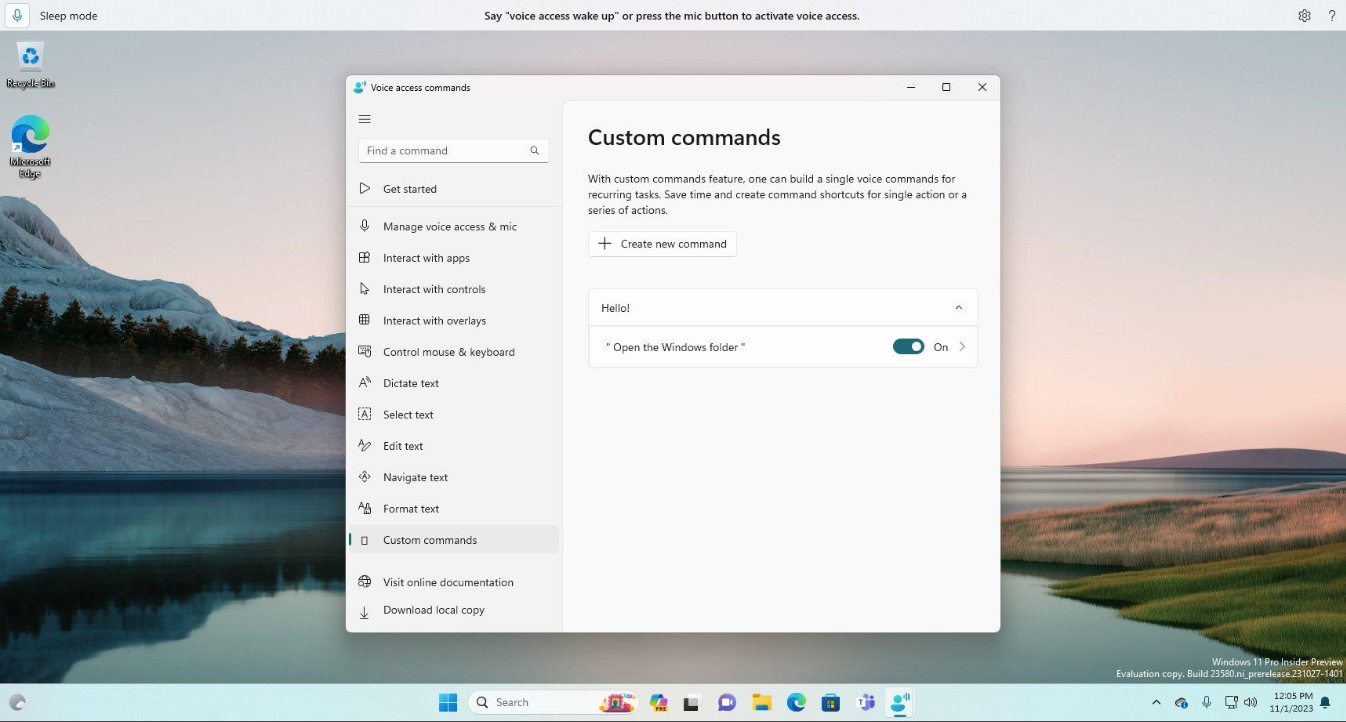
Task: Open the Windows Start menu
Action: tap(447, 703)
